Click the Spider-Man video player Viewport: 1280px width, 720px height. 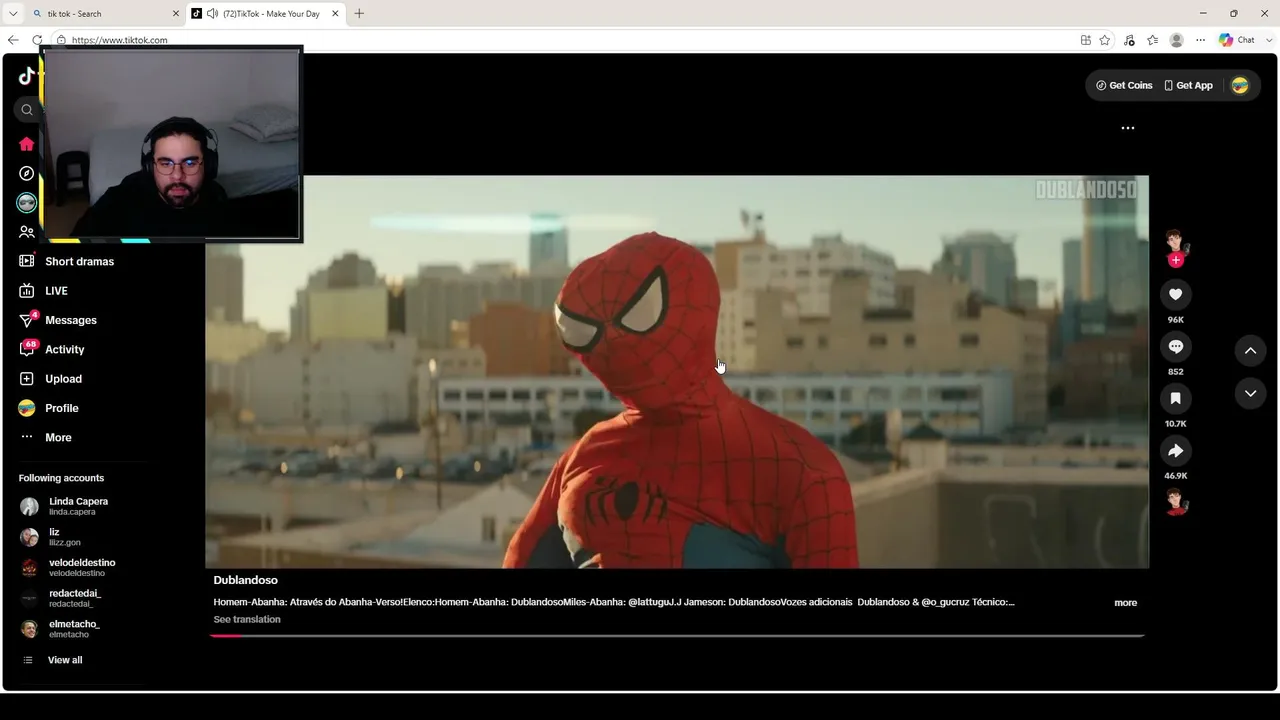coord(677,372)
